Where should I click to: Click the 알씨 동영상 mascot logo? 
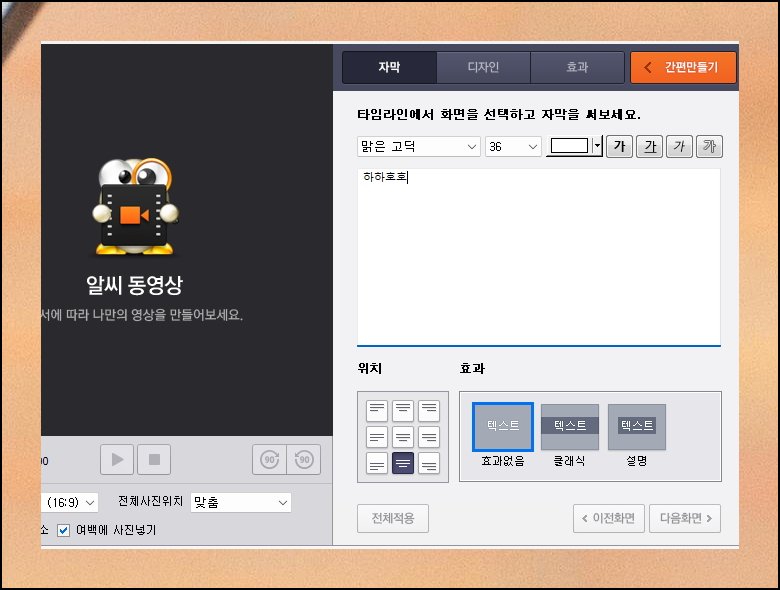(x=135, y=207)
